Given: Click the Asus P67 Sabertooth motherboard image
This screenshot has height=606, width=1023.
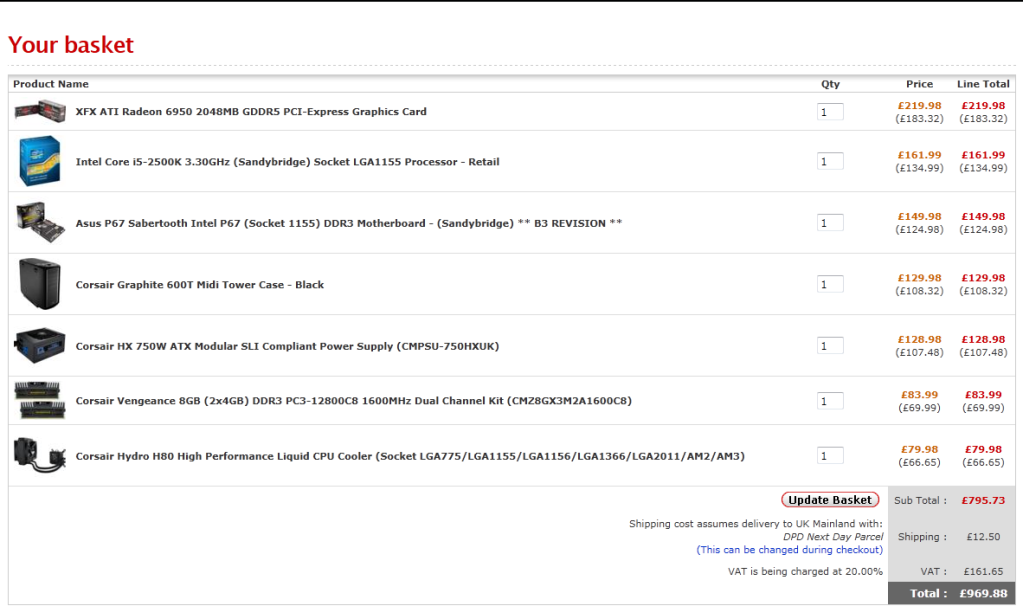Looking at the screenshot, I should (40, 222).
